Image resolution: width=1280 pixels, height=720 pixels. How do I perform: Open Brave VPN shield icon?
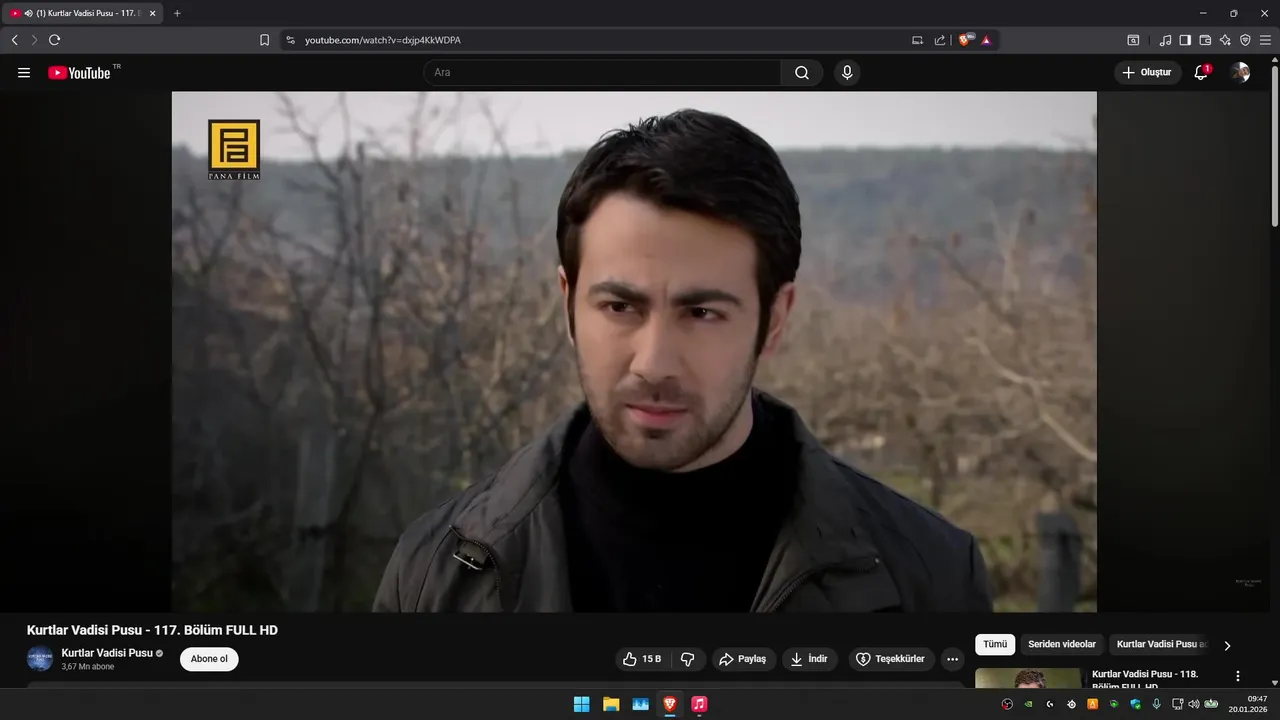1245,40
